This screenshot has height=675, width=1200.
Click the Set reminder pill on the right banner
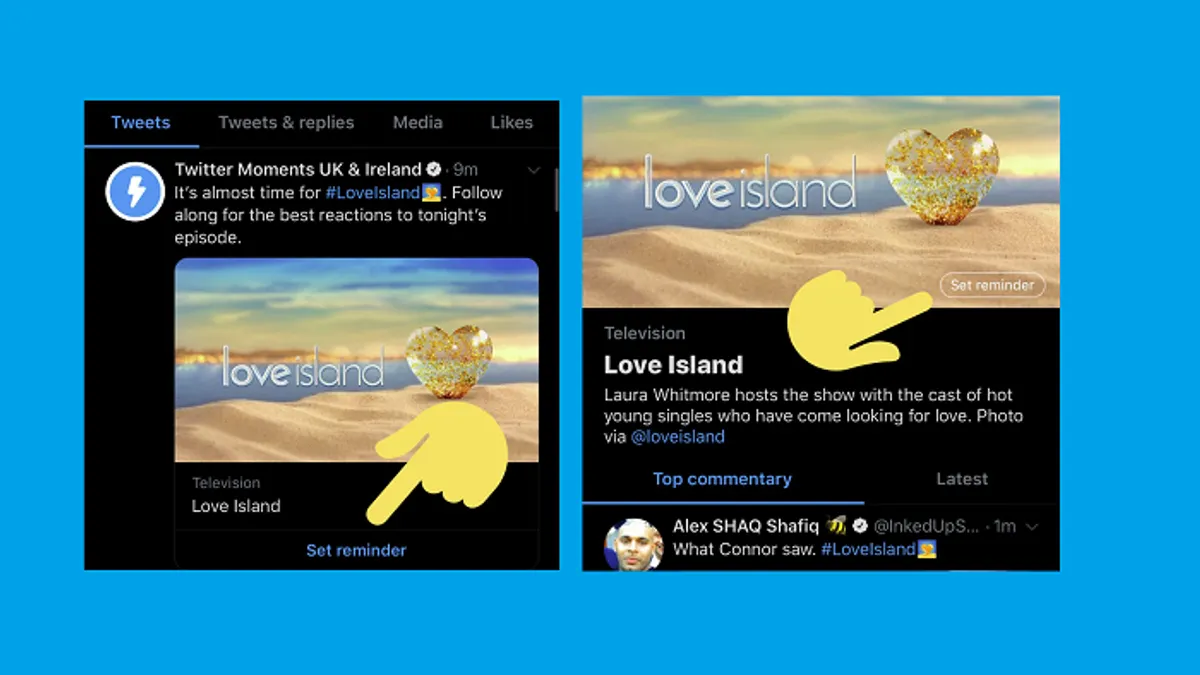[992, 285]
